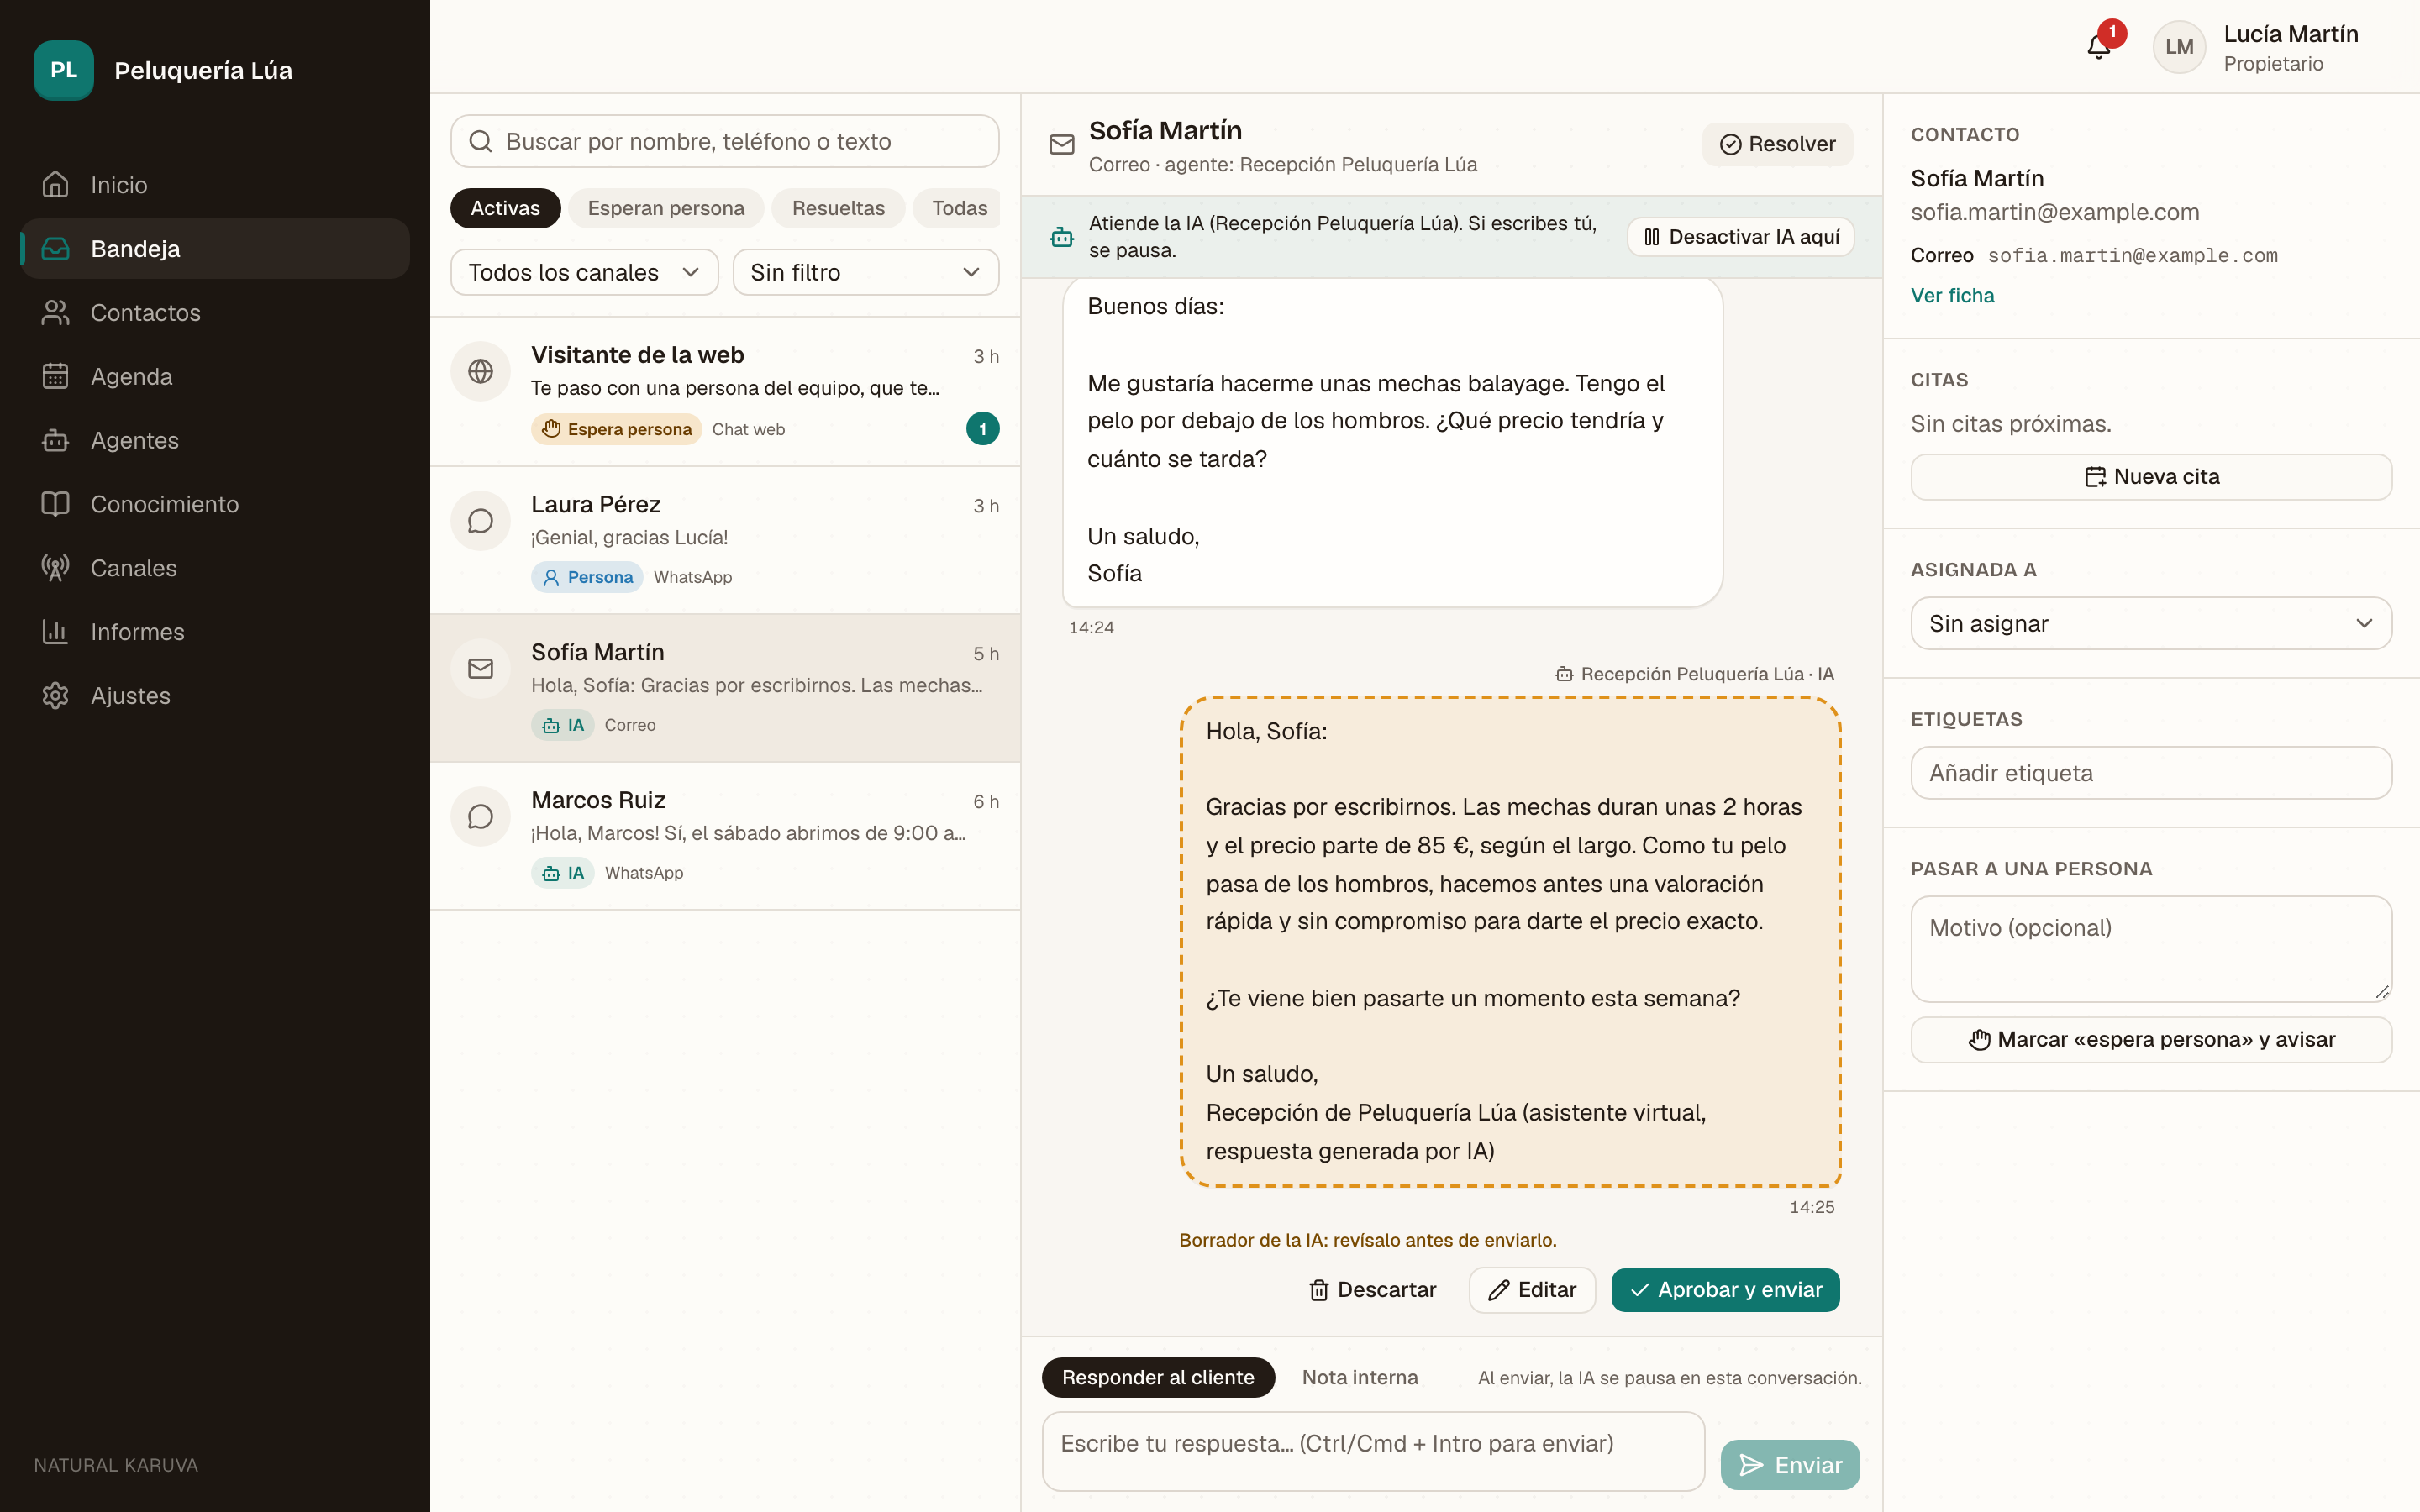Image resolution: width=2420 pixels, height=1512 pixels.
Task: Click the Bandeja inbox icon
Action: (55, 249)
